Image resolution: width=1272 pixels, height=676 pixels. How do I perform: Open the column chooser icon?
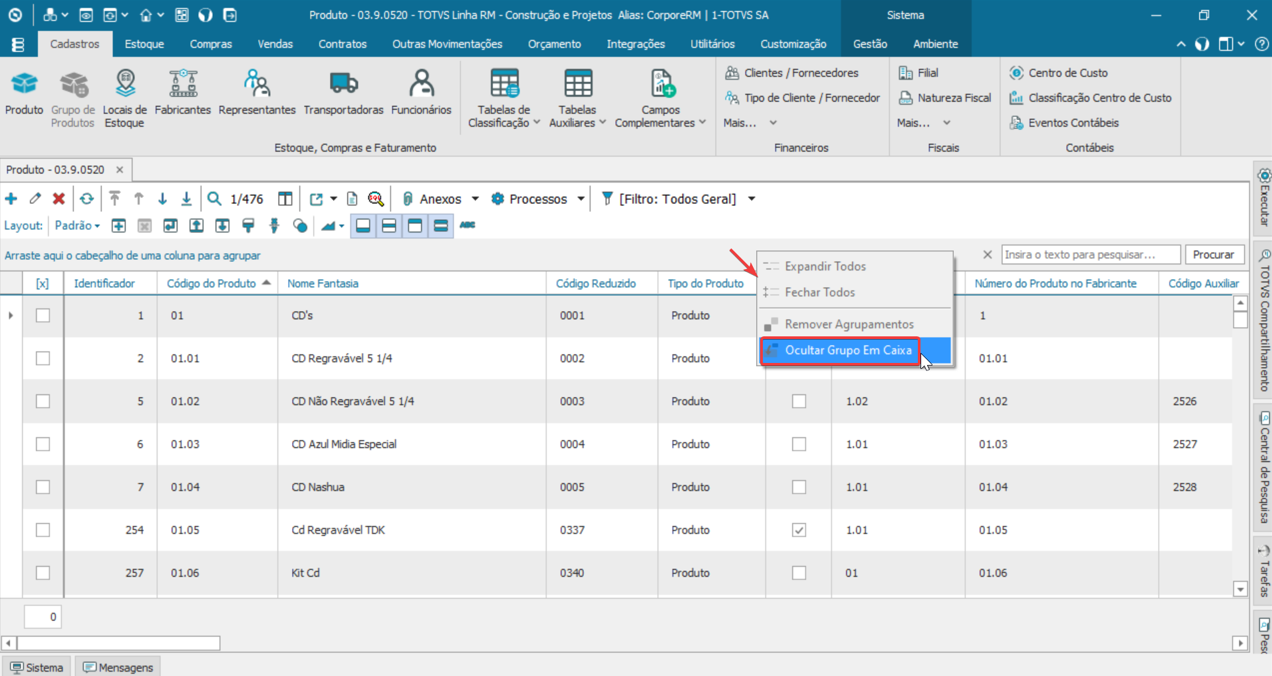(x=285, y=199)
